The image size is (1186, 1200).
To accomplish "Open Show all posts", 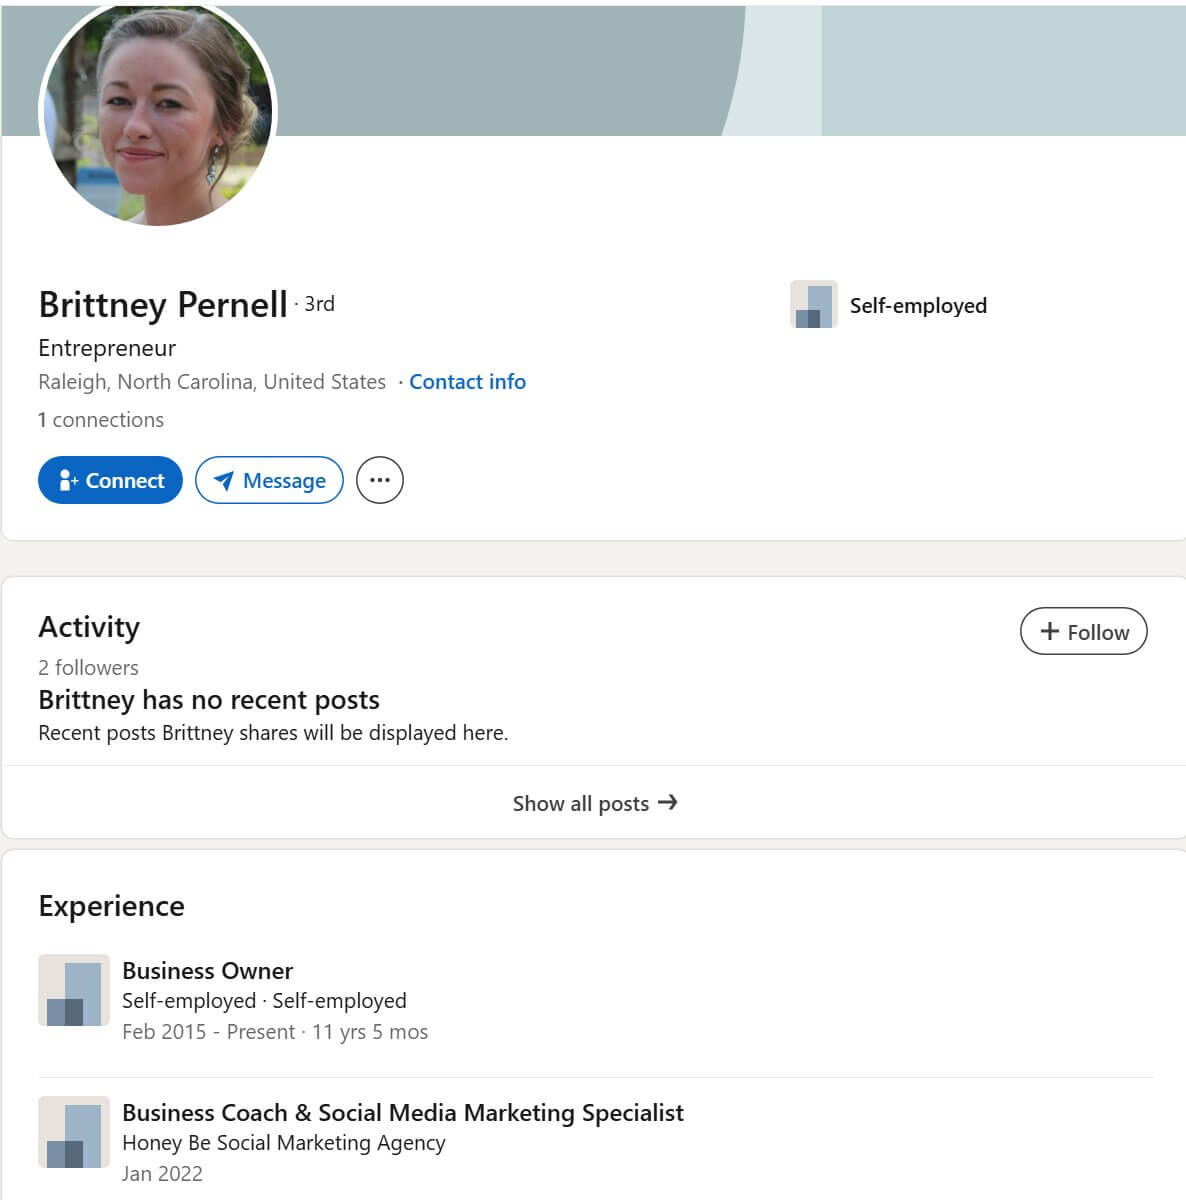I will click(x=595, y=803).
